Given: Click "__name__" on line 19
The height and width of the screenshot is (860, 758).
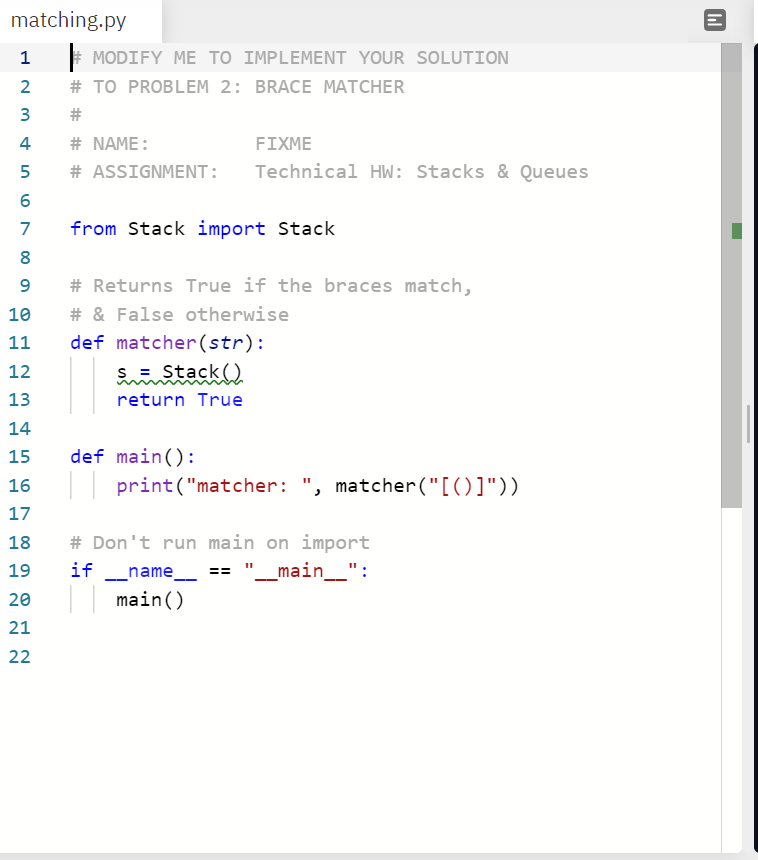Looking at the screenshot, I should click(151, 571).
